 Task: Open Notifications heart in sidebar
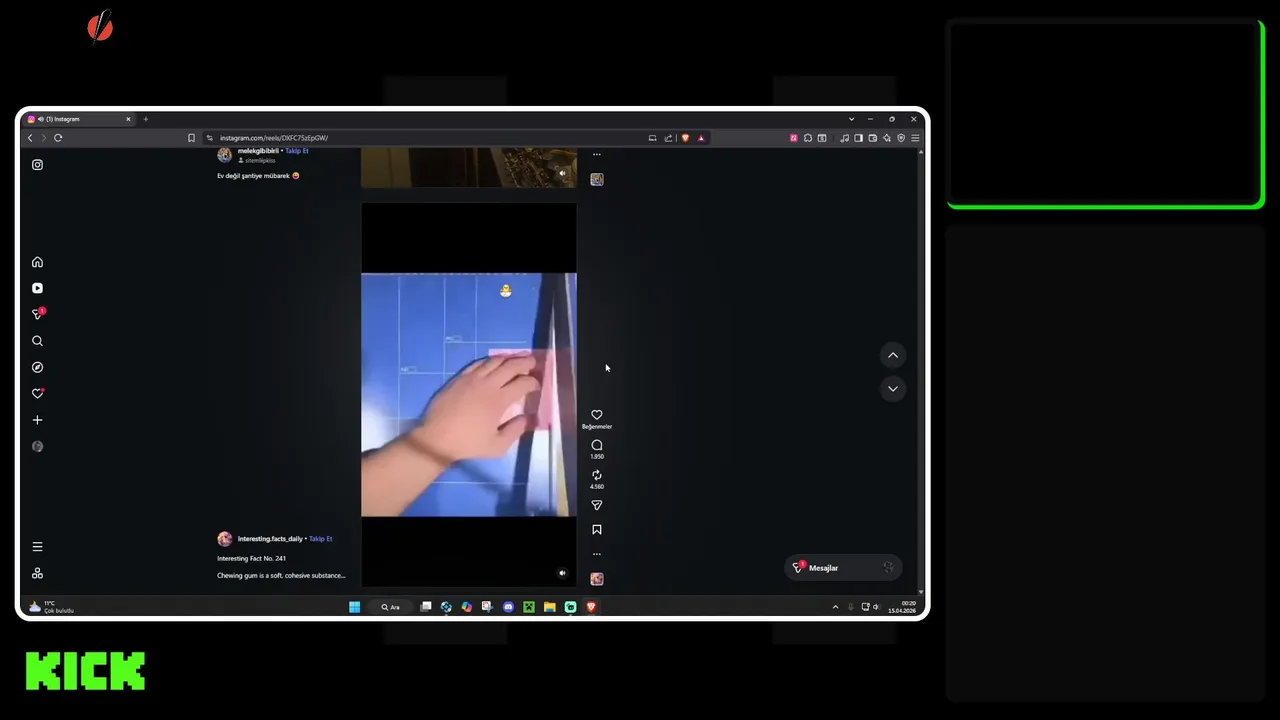pyautogui.click(x=37, y=393)
